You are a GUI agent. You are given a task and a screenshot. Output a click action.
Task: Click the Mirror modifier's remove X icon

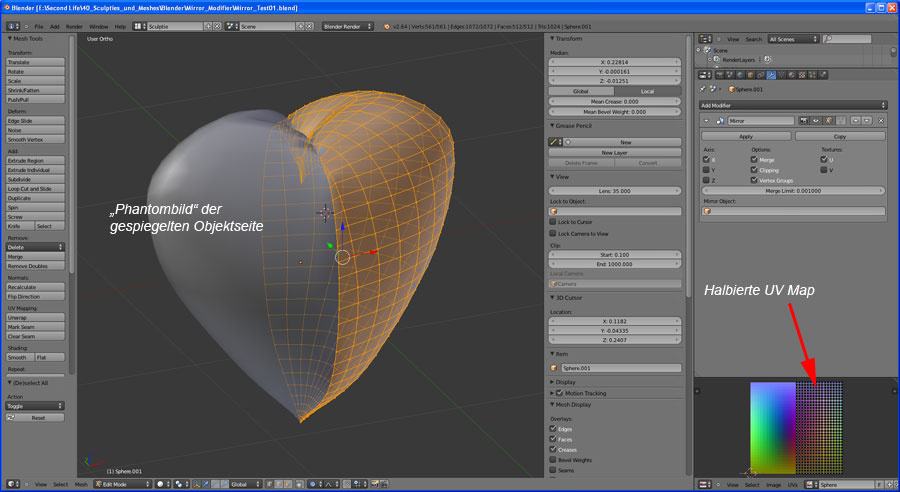pos(880,120)
